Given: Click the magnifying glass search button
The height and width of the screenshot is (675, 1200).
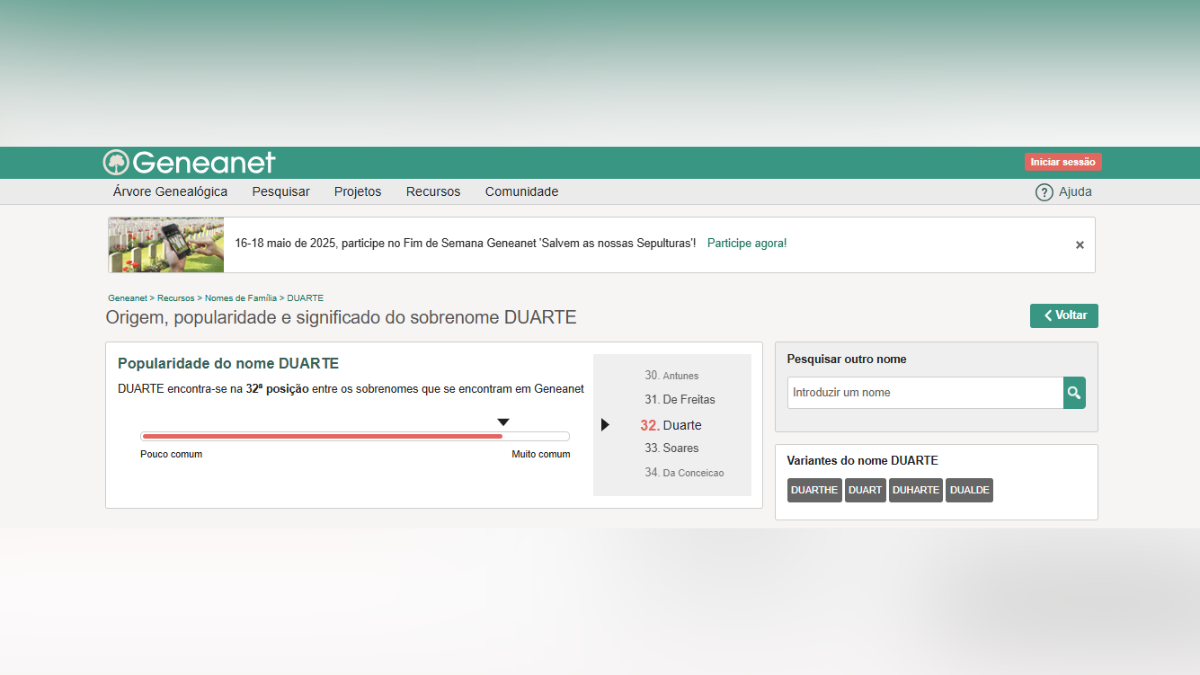Looking at the screenshot, I should tap(1074, 393).
